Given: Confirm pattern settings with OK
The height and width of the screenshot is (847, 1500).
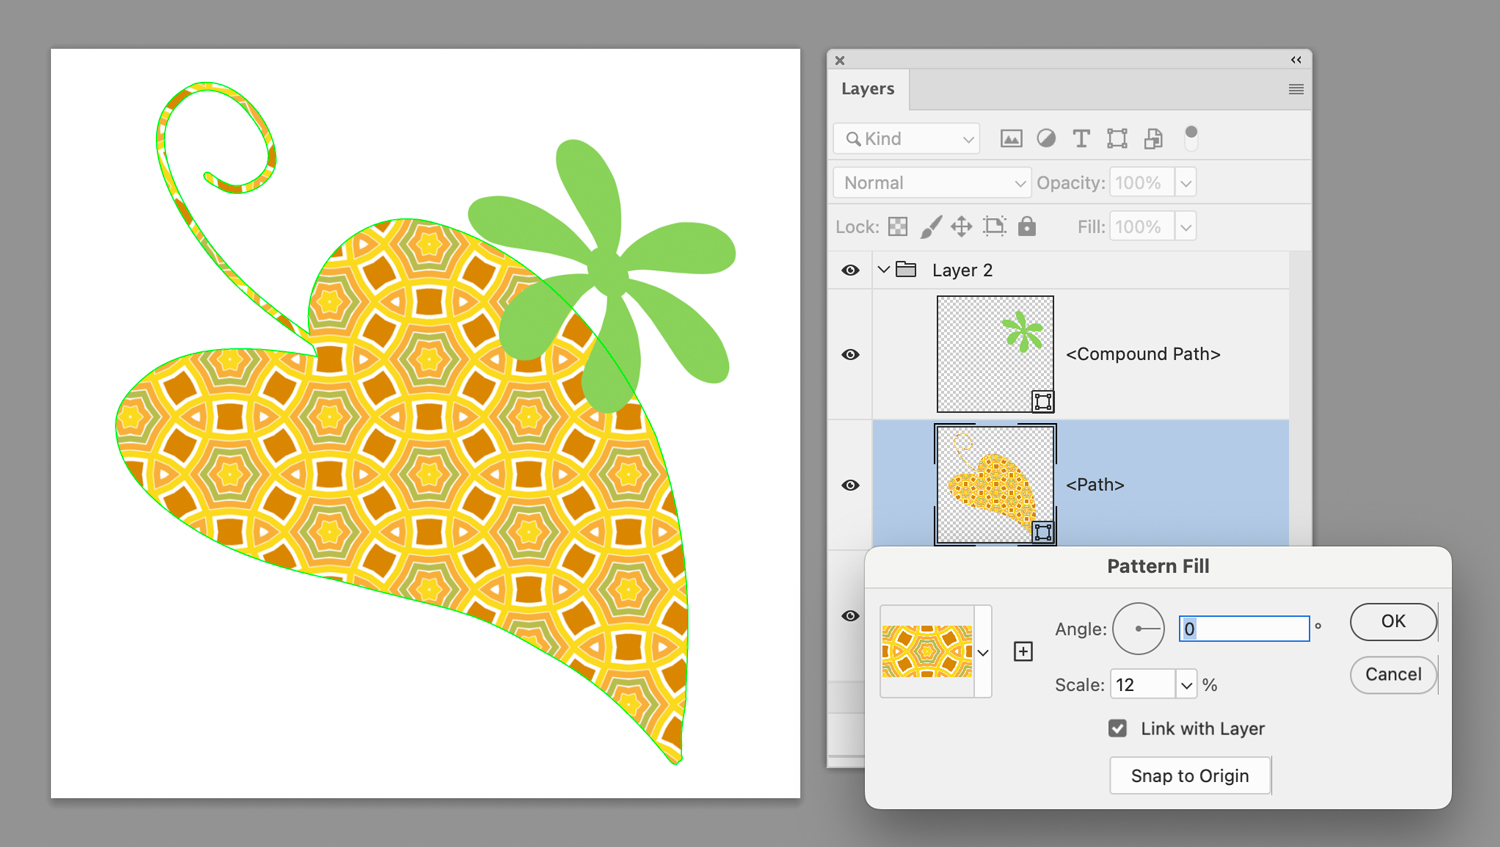Looking at the screenshot, I should [1392, 621].
